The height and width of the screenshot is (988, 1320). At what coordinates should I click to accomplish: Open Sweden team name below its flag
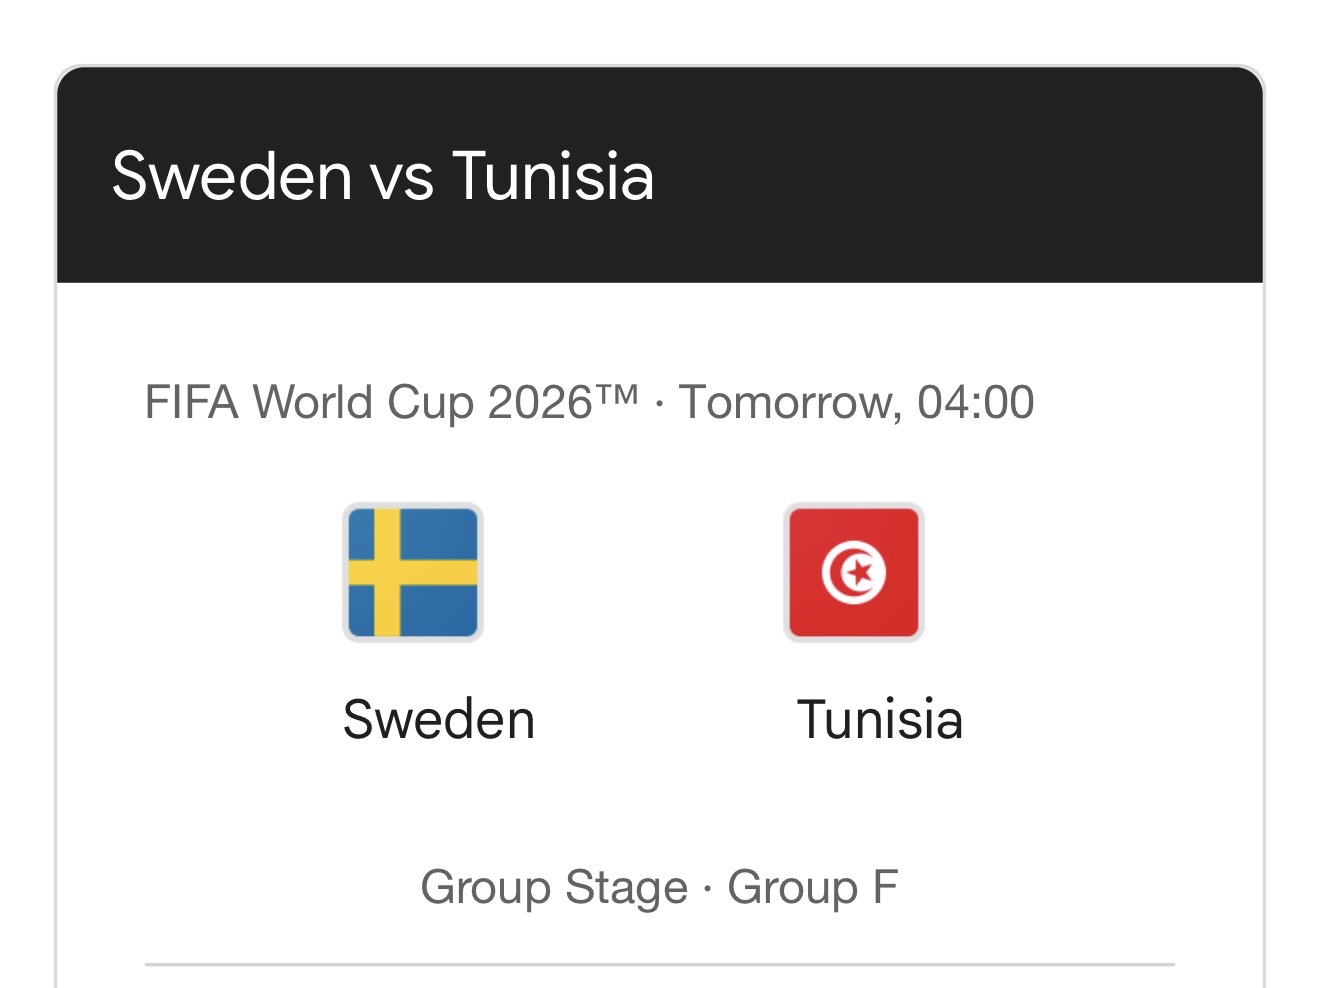439,720
